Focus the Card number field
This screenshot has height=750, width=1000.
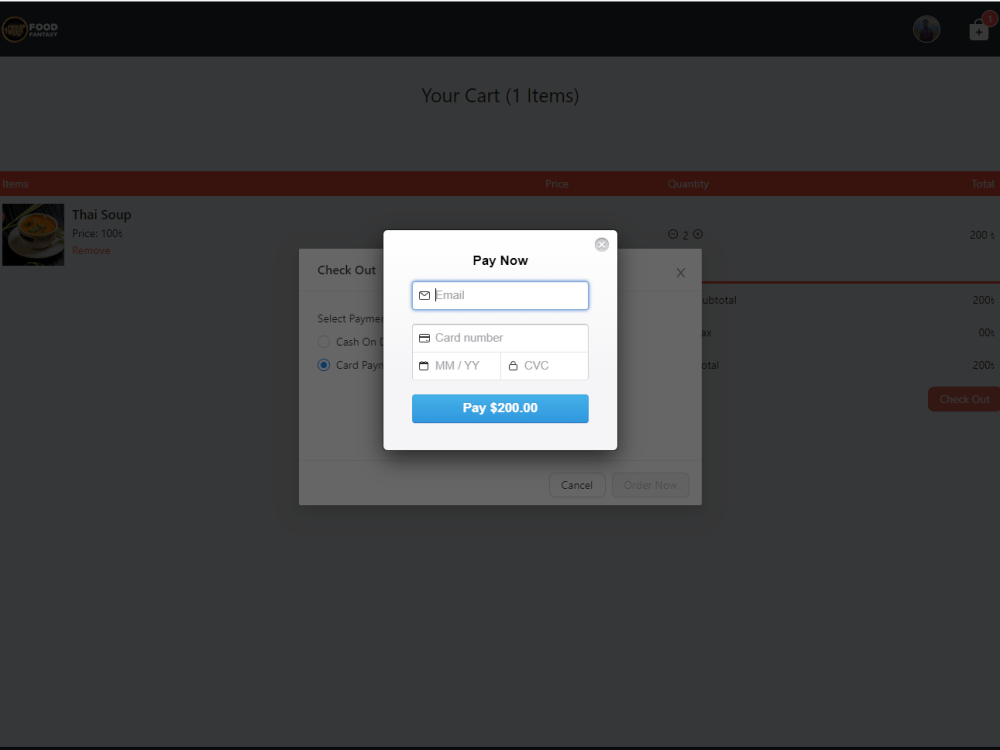point(500,338)
